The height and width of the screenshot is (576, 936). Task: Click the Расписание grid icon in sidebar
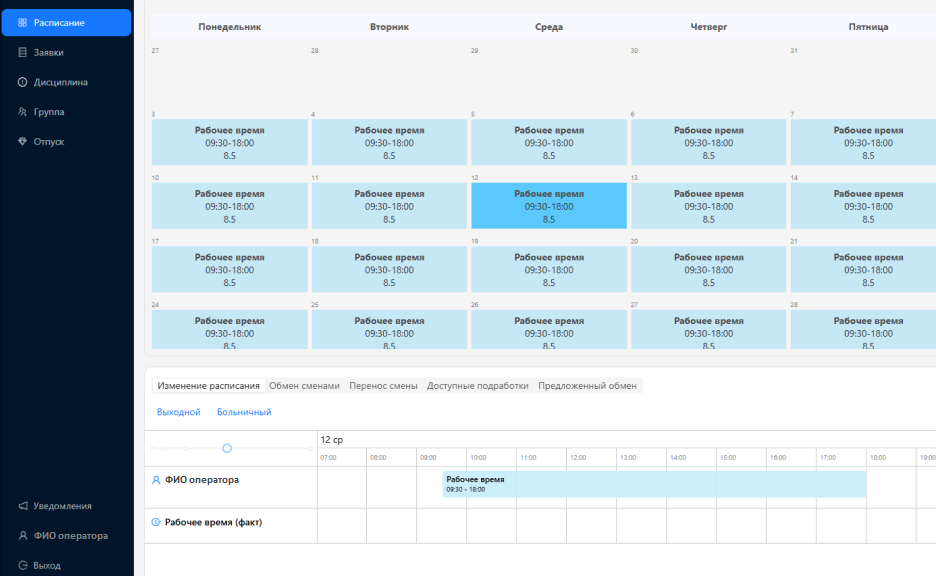pyautogui.click(x=22, y=23)
